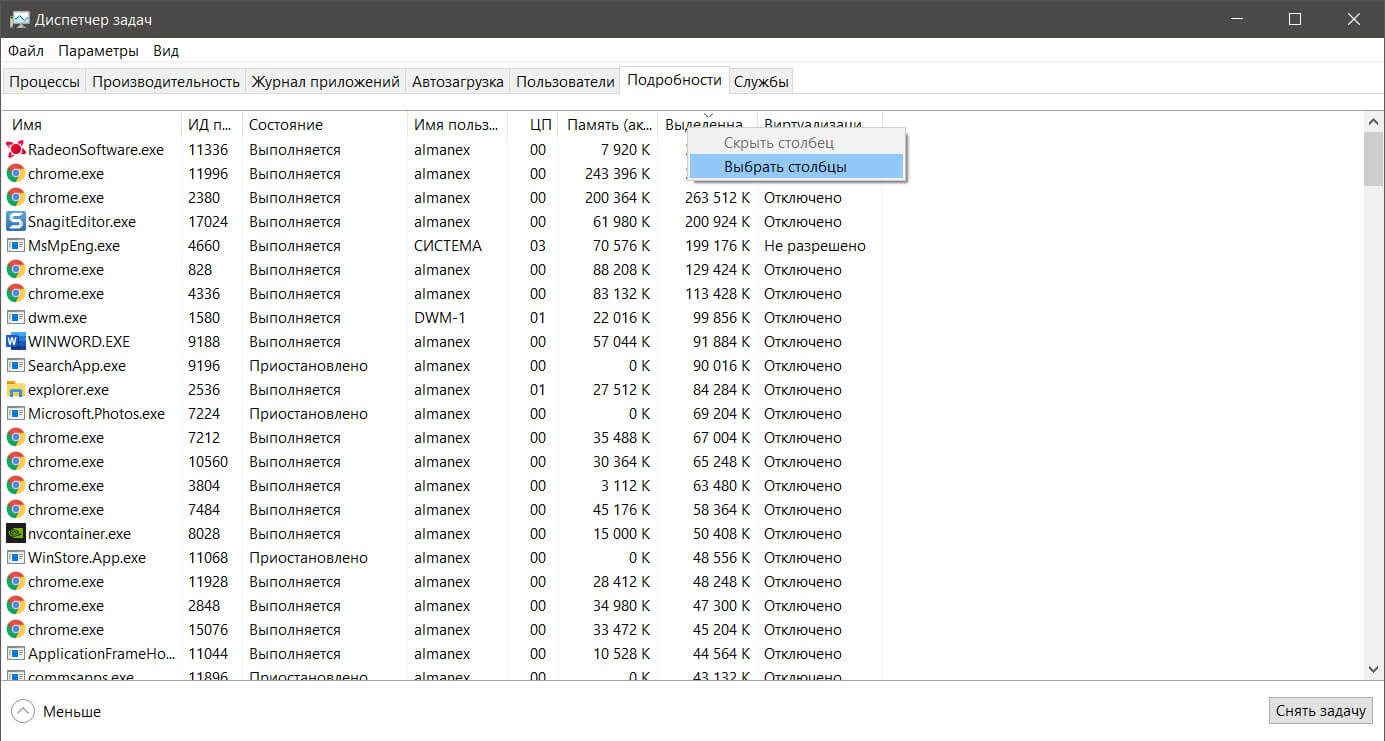The width and height of the screenshot is (1385, 741).
Task: Click the nvcontainer.exe NVIDIA icon
Action: [16, 534]
